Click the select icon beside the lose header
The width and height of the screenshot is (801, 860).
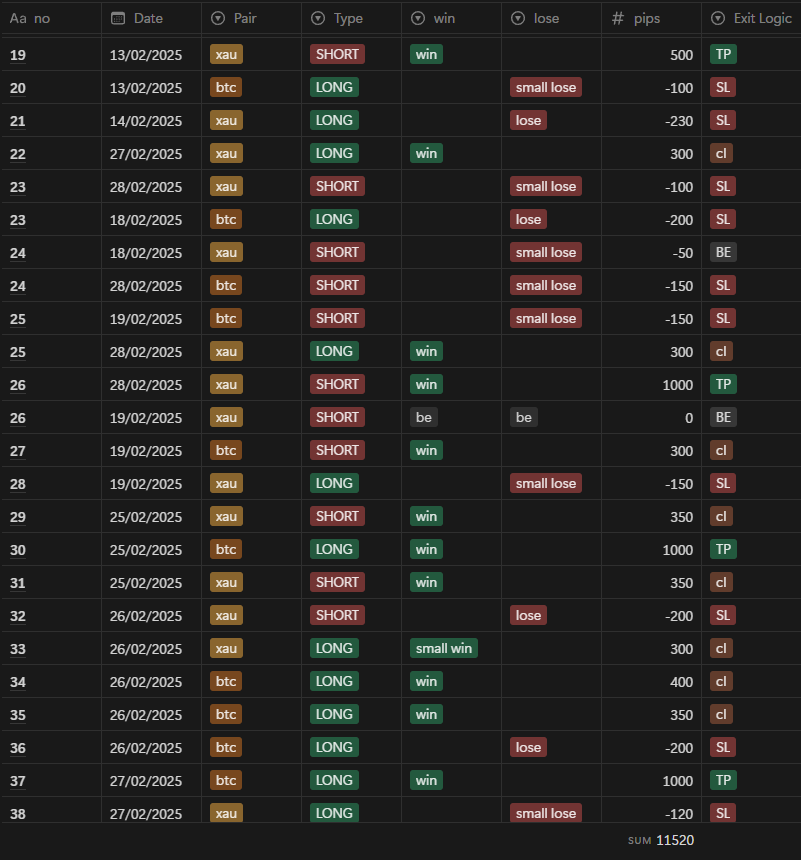(518, 18)
